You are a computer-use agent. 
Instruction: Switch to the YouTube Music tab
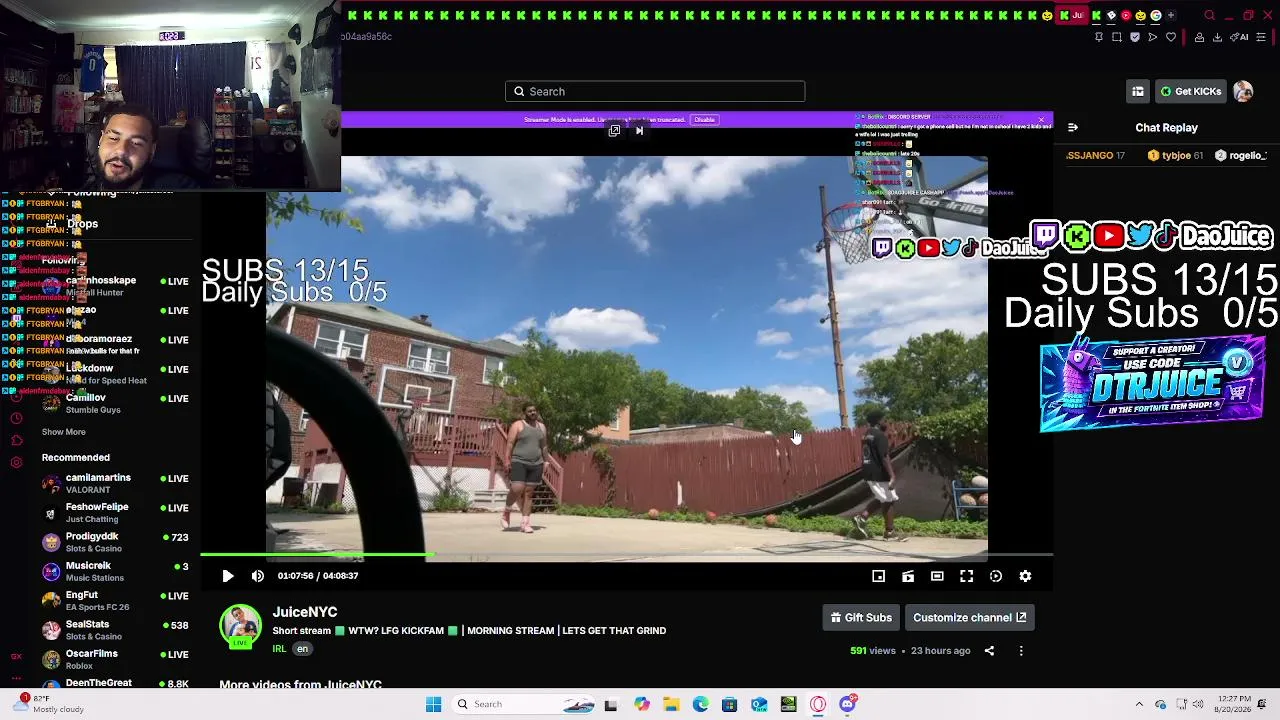1126,16
